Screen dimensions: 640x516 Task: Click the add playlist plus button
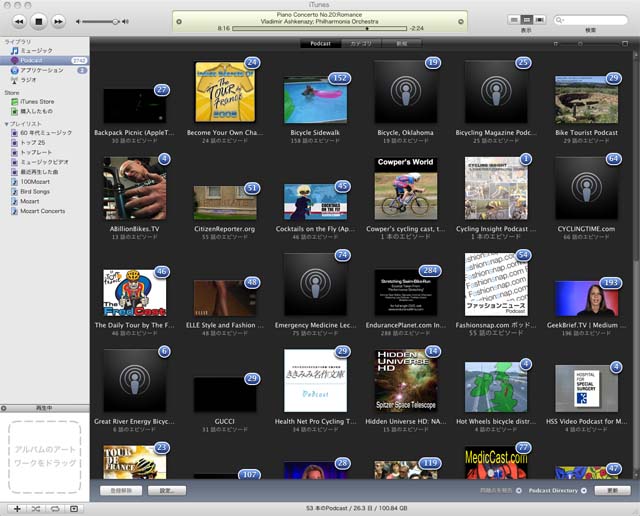[x=17, y=509]
